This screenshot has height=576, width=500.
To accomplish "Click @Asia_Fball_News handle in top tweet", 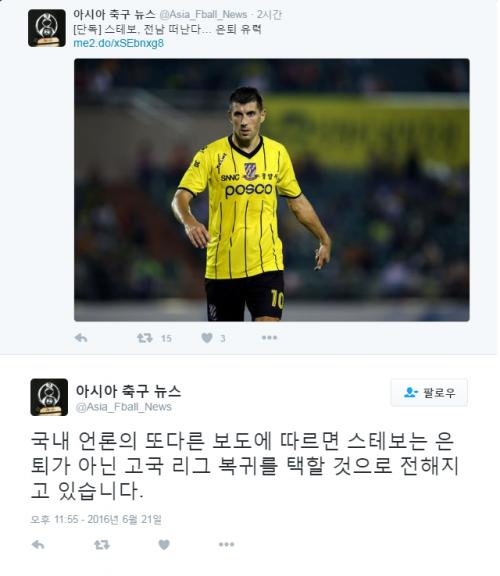I will [x=203, y=15].
